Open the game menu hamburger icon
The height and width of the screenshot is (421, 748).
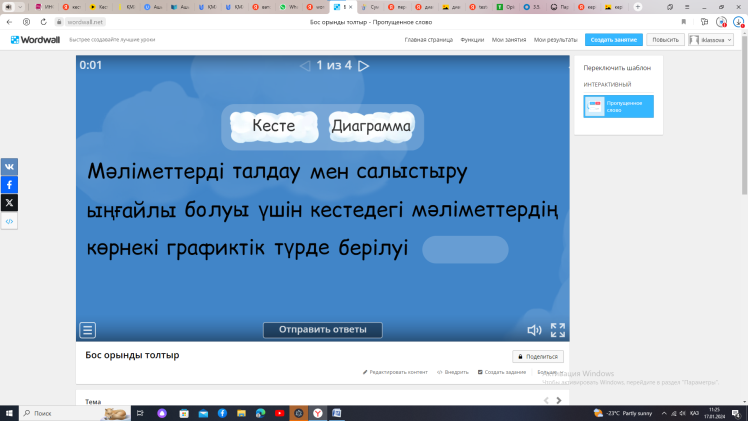(x=88, y=330)
